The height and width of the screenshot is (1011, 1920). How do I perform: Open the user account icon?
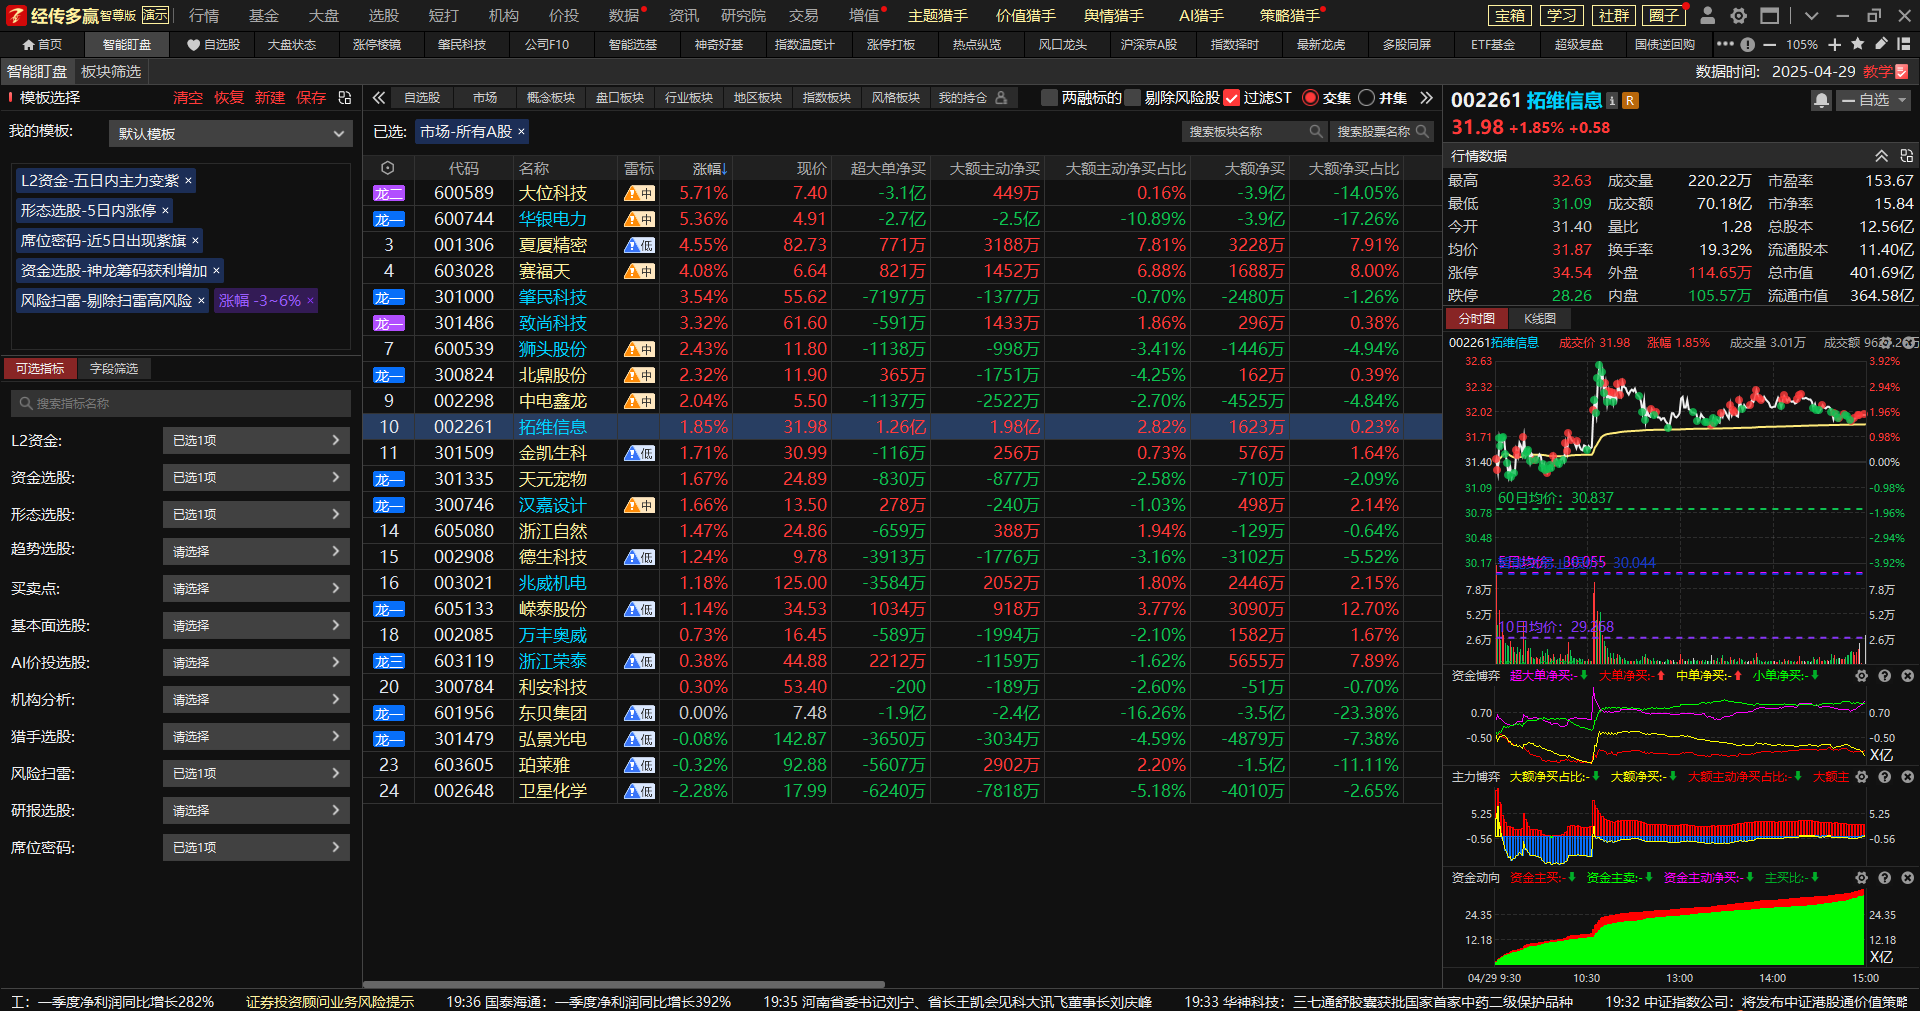[1708, 15]
